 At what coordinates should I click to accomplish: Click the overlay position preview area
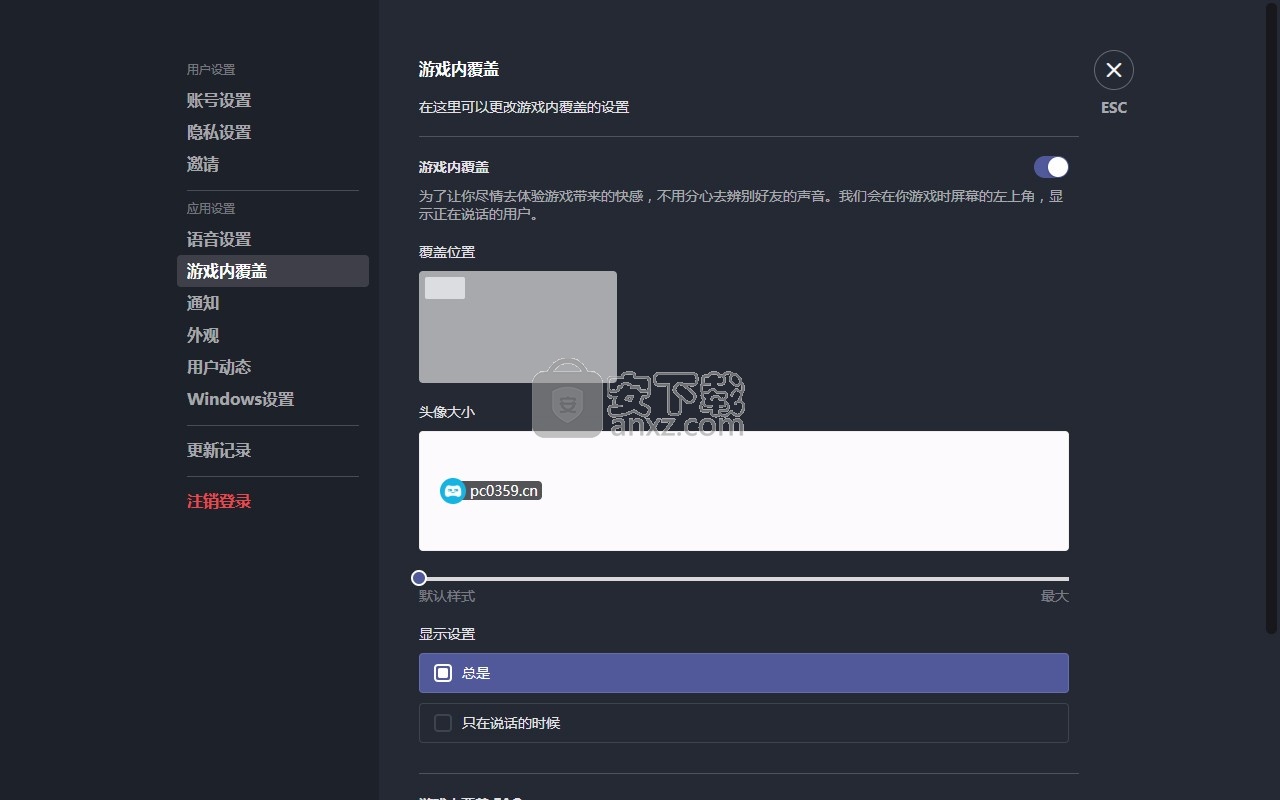coord(518,327)
